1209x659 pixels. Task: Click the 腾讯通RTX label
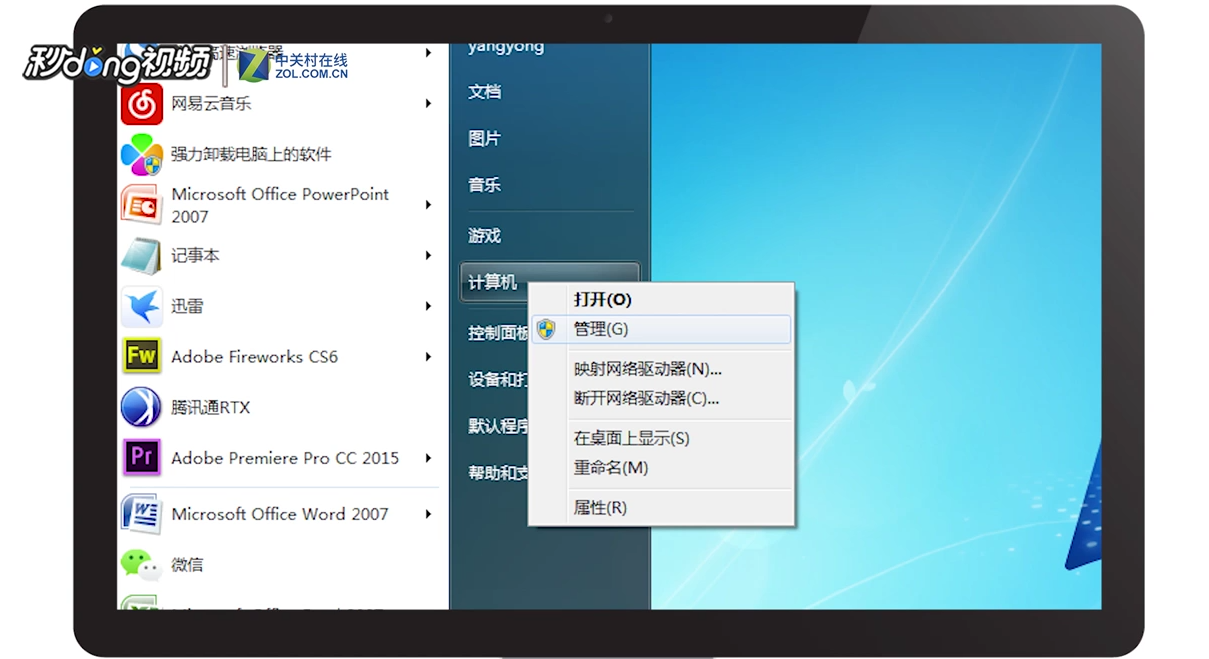click(x=210, y=407)
